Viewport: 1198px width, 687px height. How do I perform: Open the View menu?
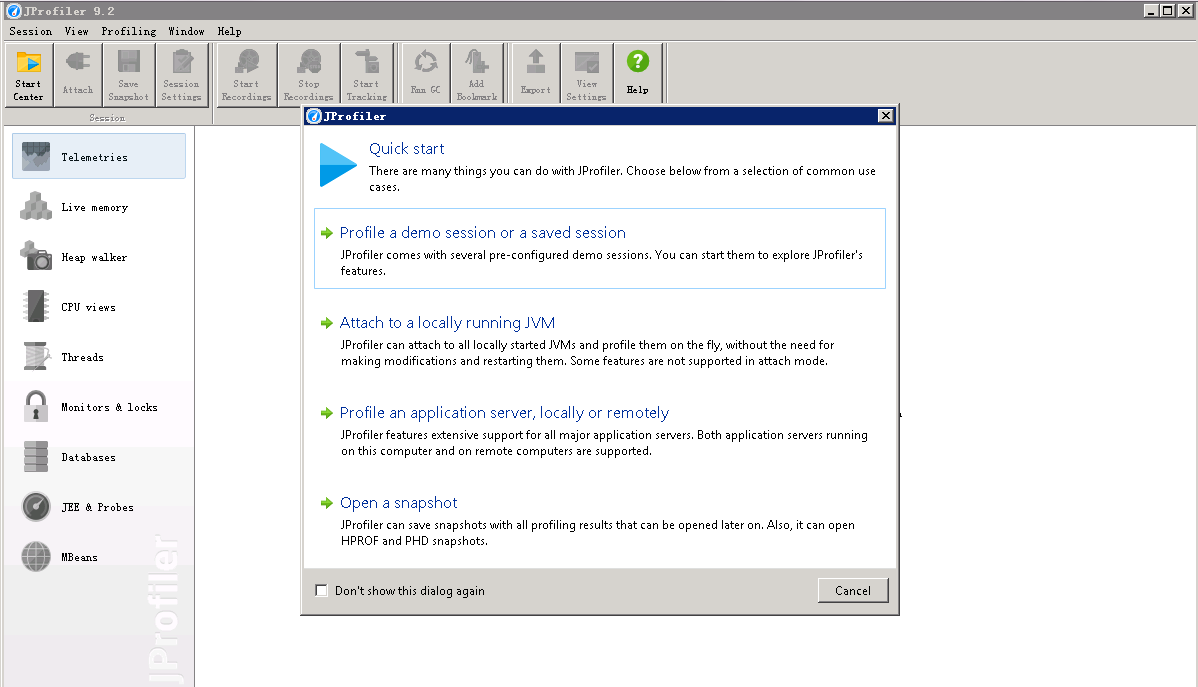point(76,31)
